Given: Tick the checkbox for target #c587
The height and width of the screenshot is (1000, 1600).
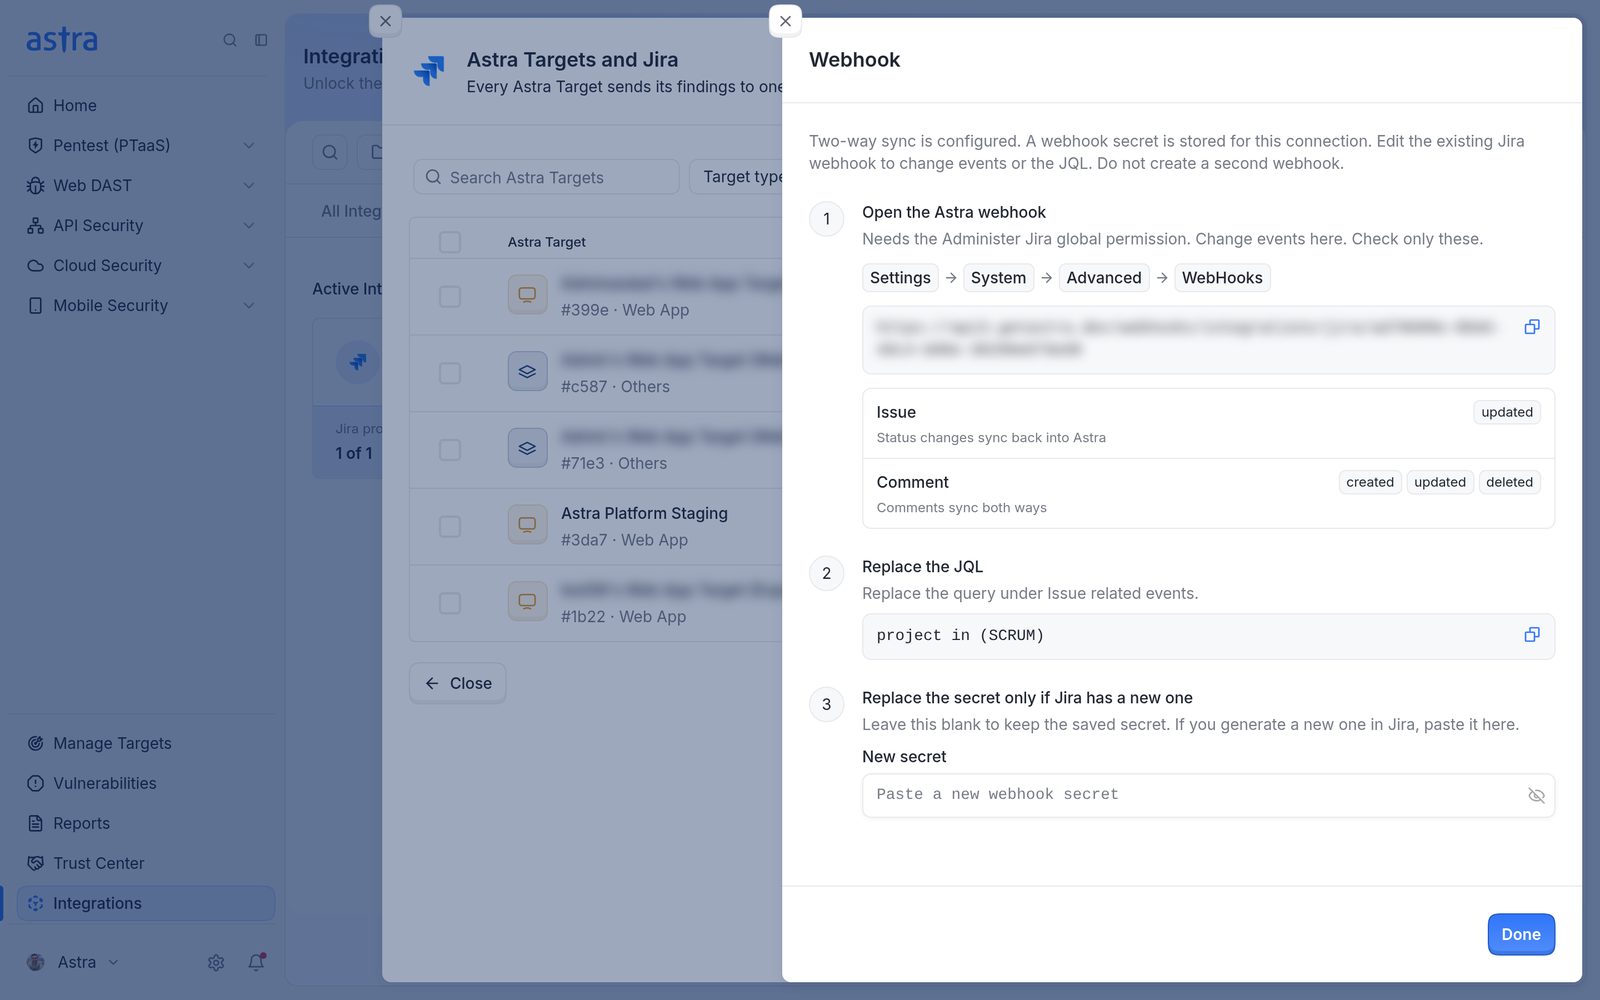Looking at the screenshot, I should 450,373.
